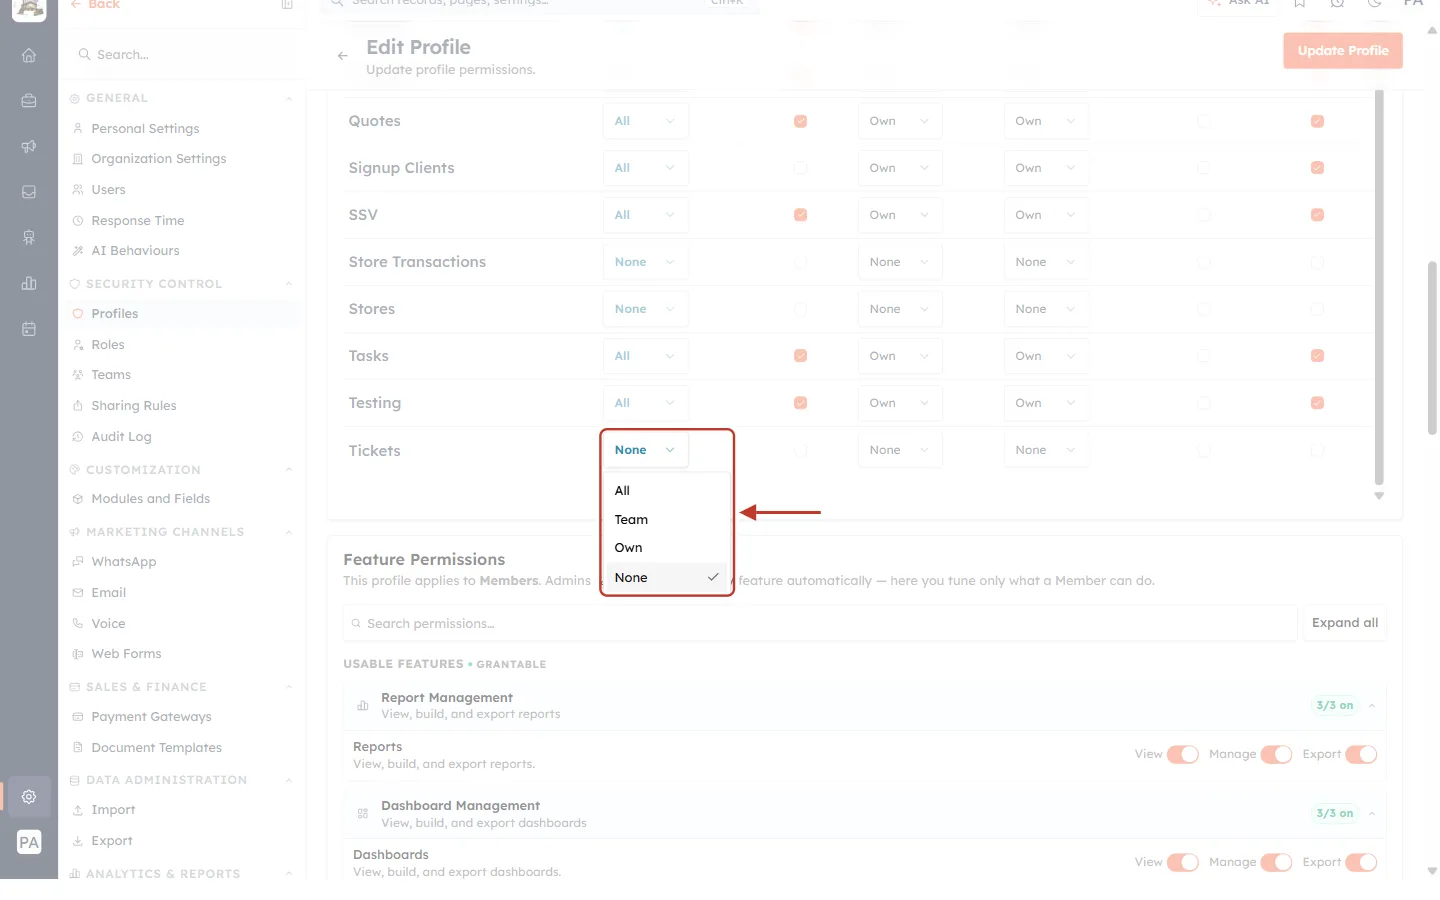The width and height of the screenshot is (1440, 900).
Task: Click the WhatsApp channel icon in the sidebar
Action: click(x=78, y=562)
